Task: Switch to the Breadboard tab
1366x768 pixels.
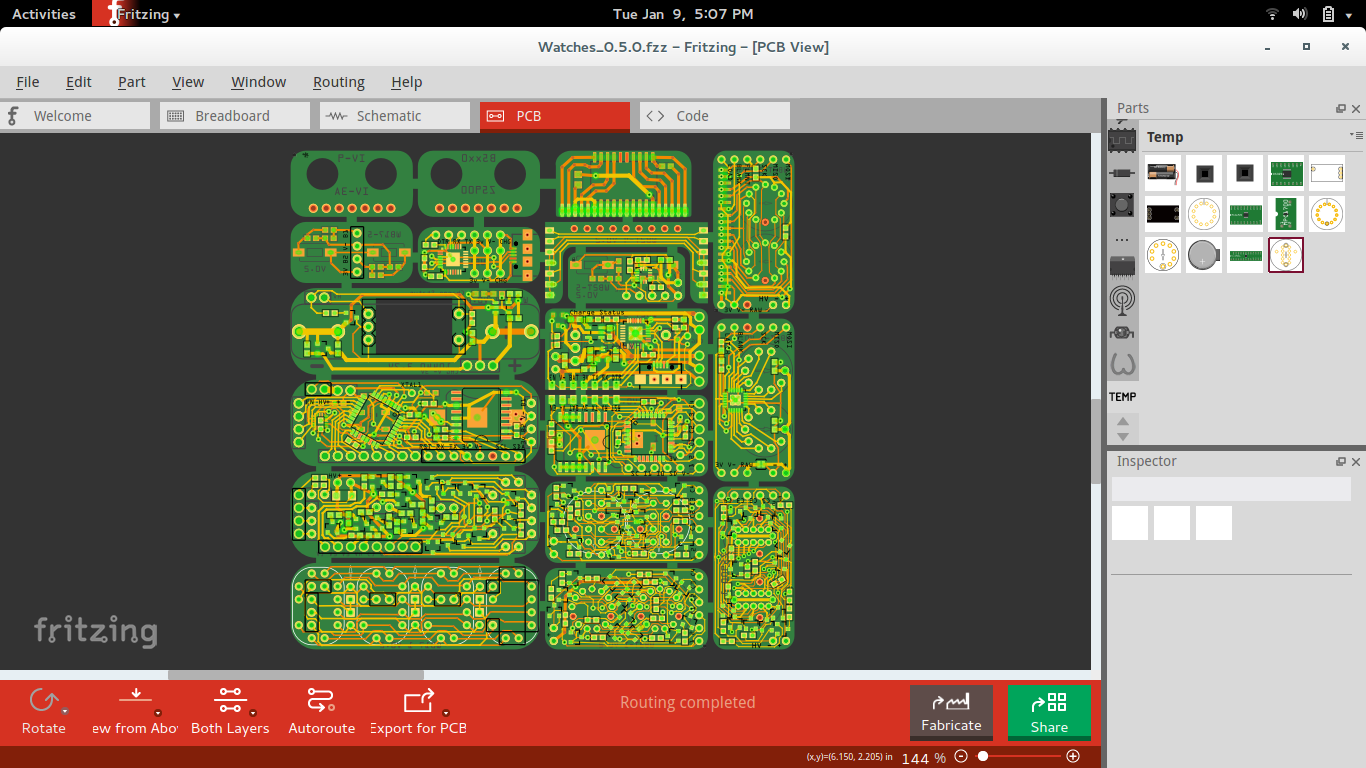Action: point(235,116)
